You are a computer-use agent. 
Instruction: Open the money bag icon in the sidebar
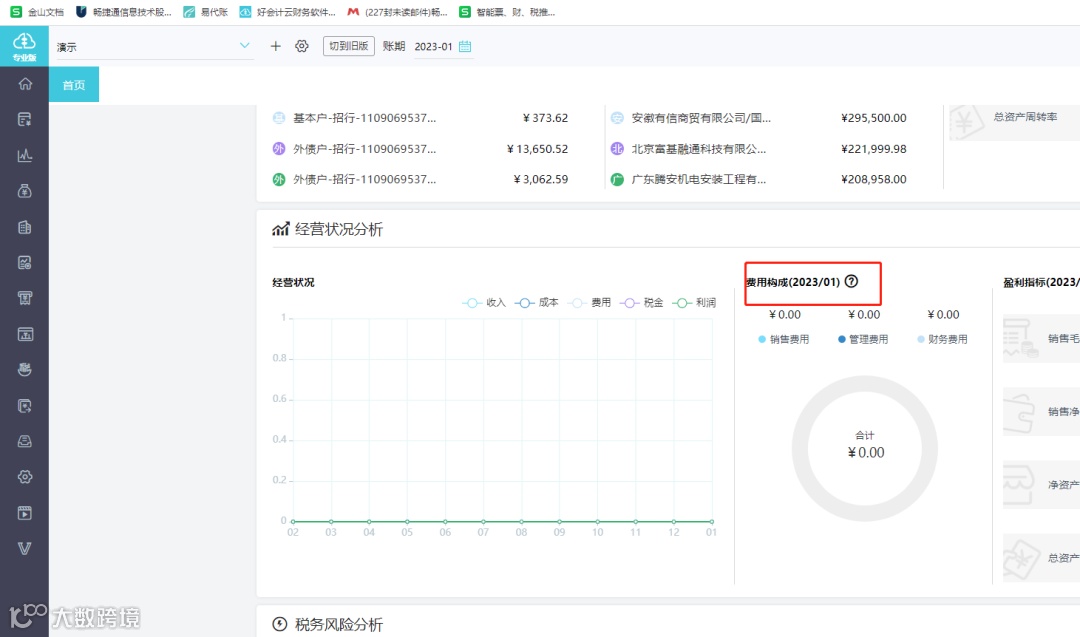coord(25,191)
